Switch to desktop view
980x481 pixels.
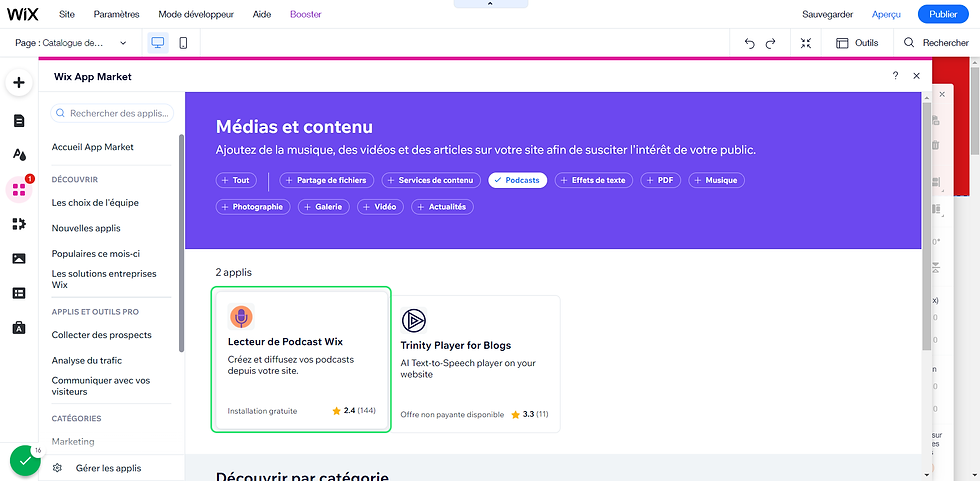(158, 43)
